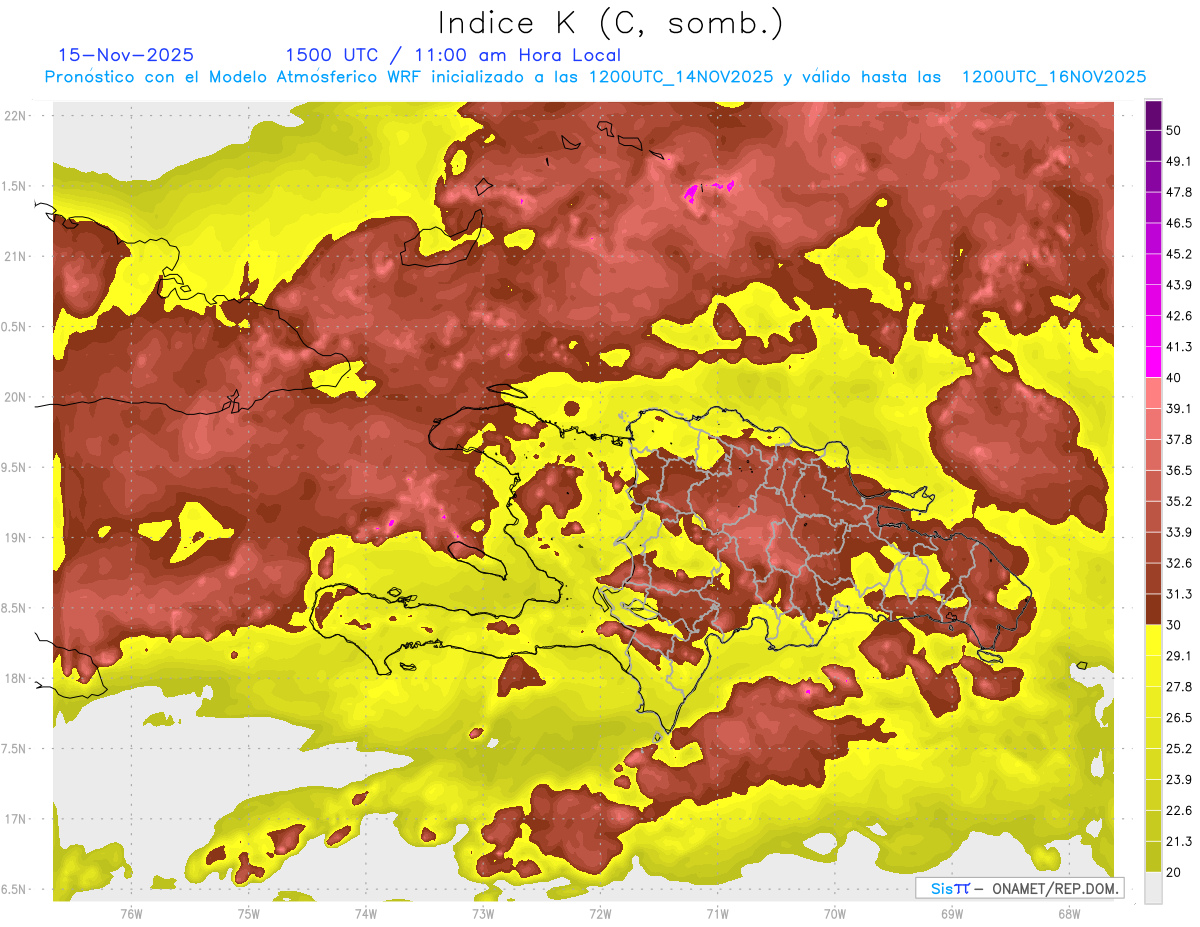Click the "39.1" color scale value
1200x927 pixels.
[x=1179, y=409]
